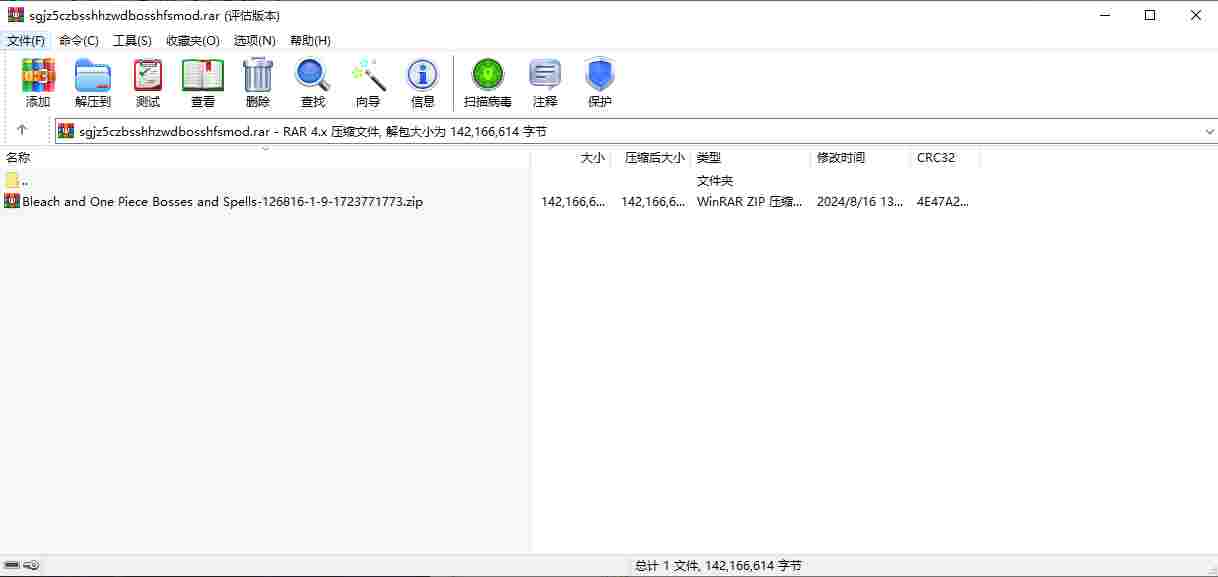Image resolution: width=1218 pixels, height=577 pixels.
Task: Click the WinRAR ZIP type cell
Action: coord(749,201)
